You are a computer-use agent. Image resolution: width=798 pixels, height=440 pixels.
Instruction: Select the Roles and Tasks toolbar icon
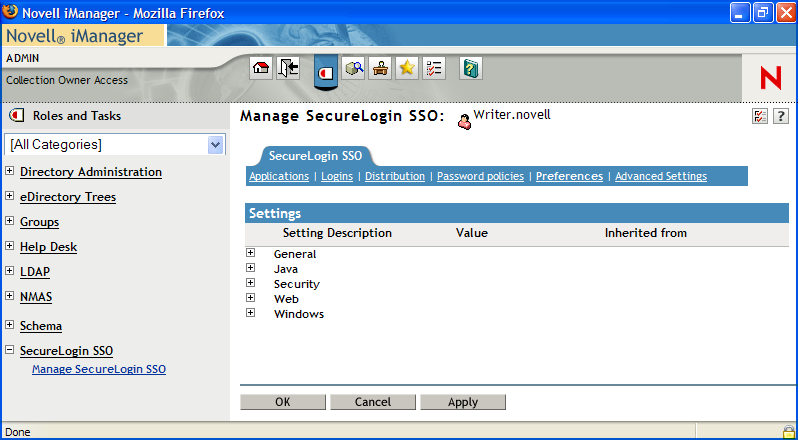[x=326, y=73]
